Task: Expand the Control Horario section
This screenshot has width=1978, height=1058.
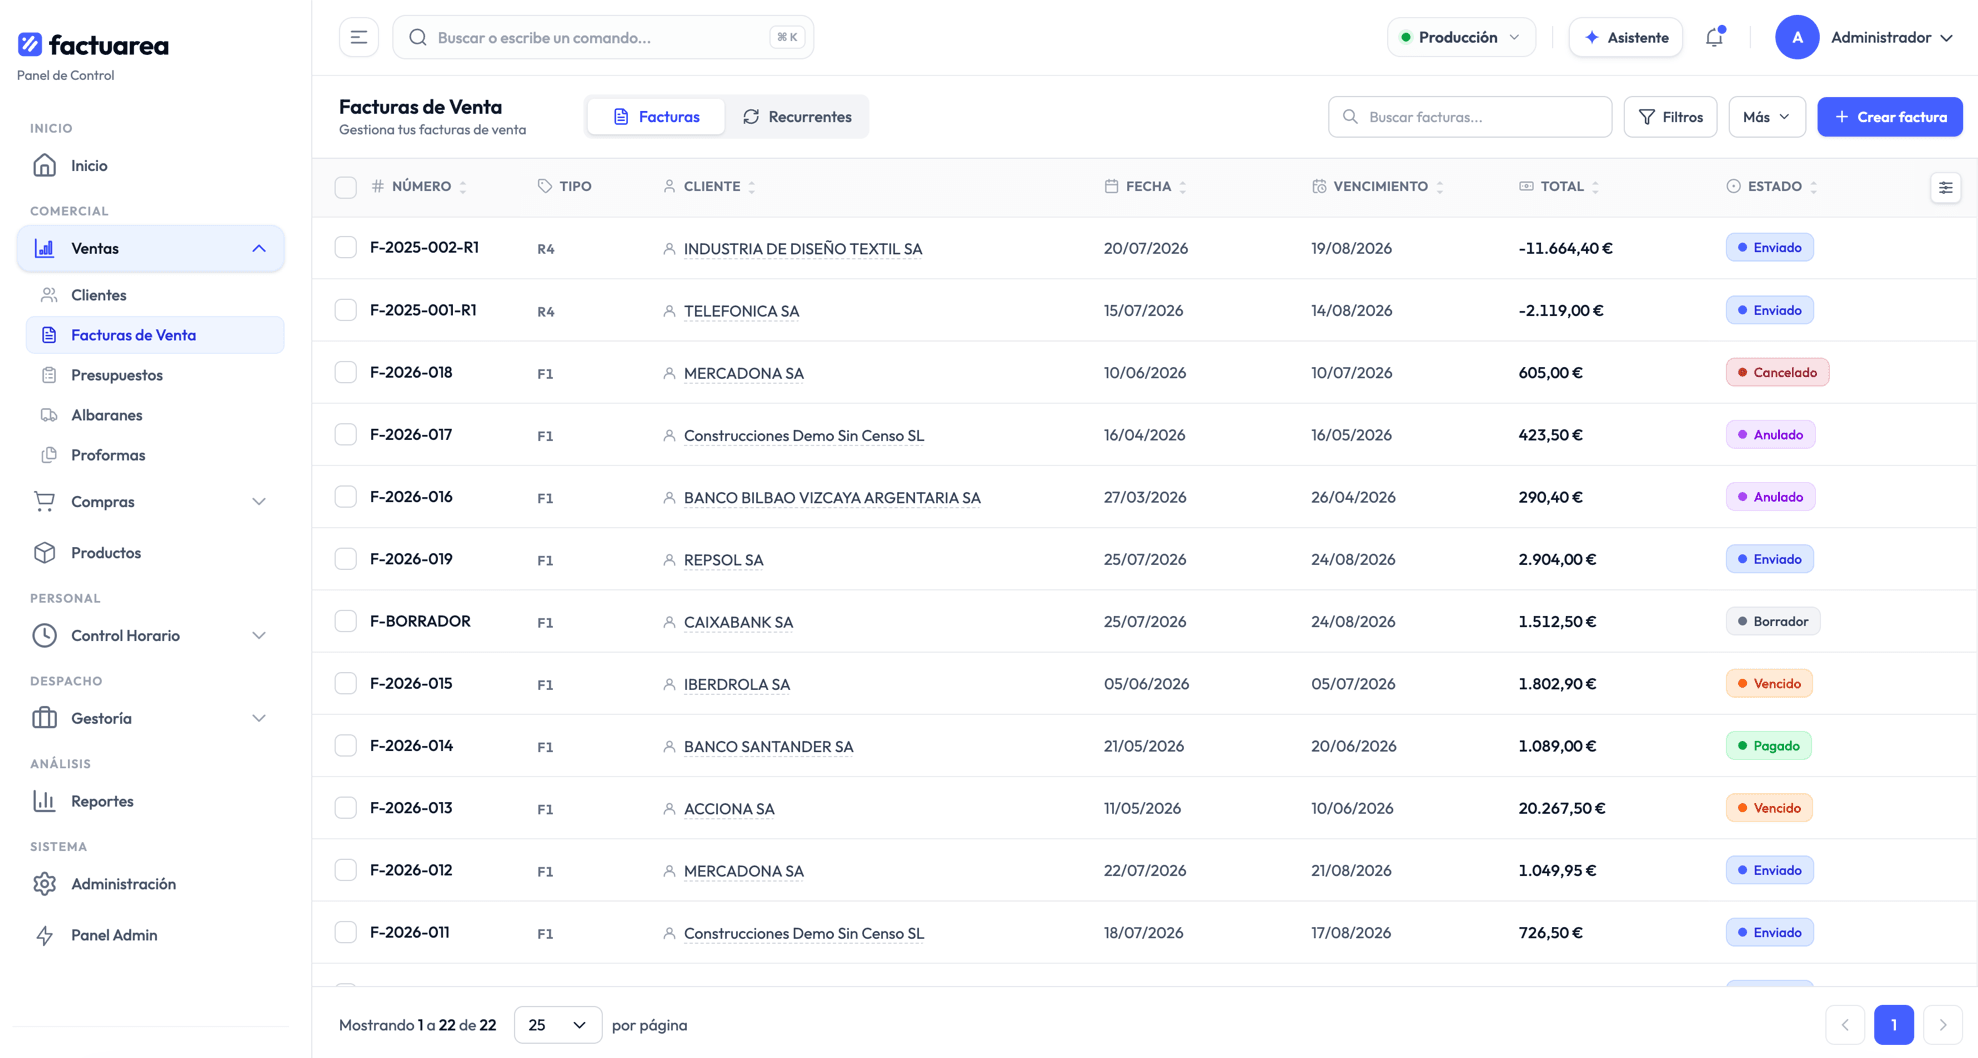Action: (x=259, y=635)
